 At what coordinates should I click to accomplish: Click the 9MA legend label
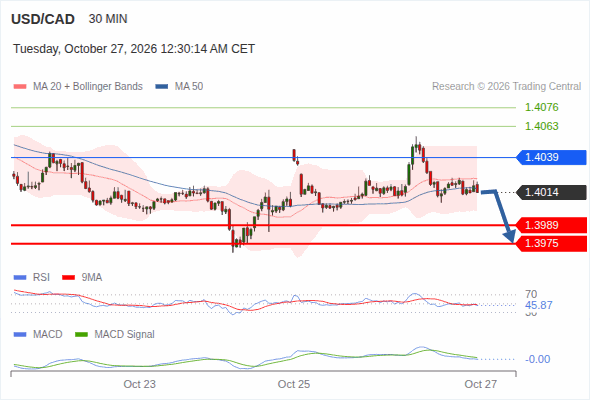[x=92, y=278]
